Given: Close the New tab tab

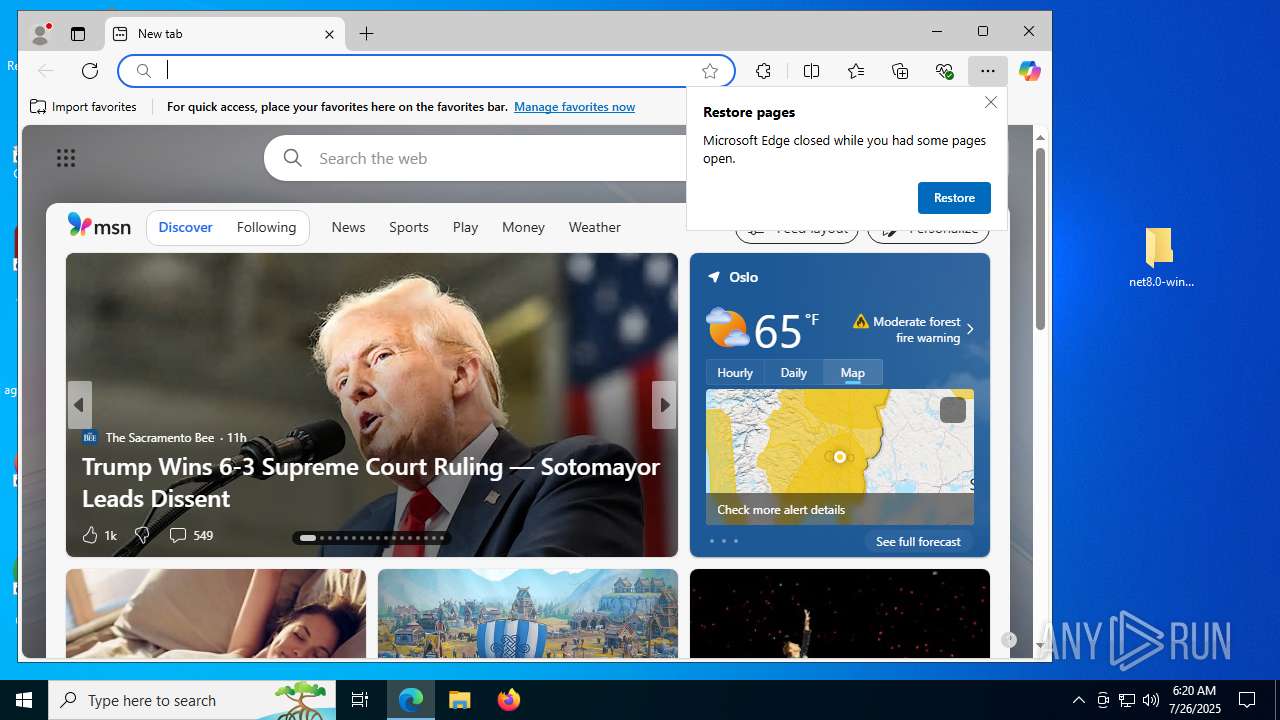Looking at the screenshot, I should click(x=329, y=34).
